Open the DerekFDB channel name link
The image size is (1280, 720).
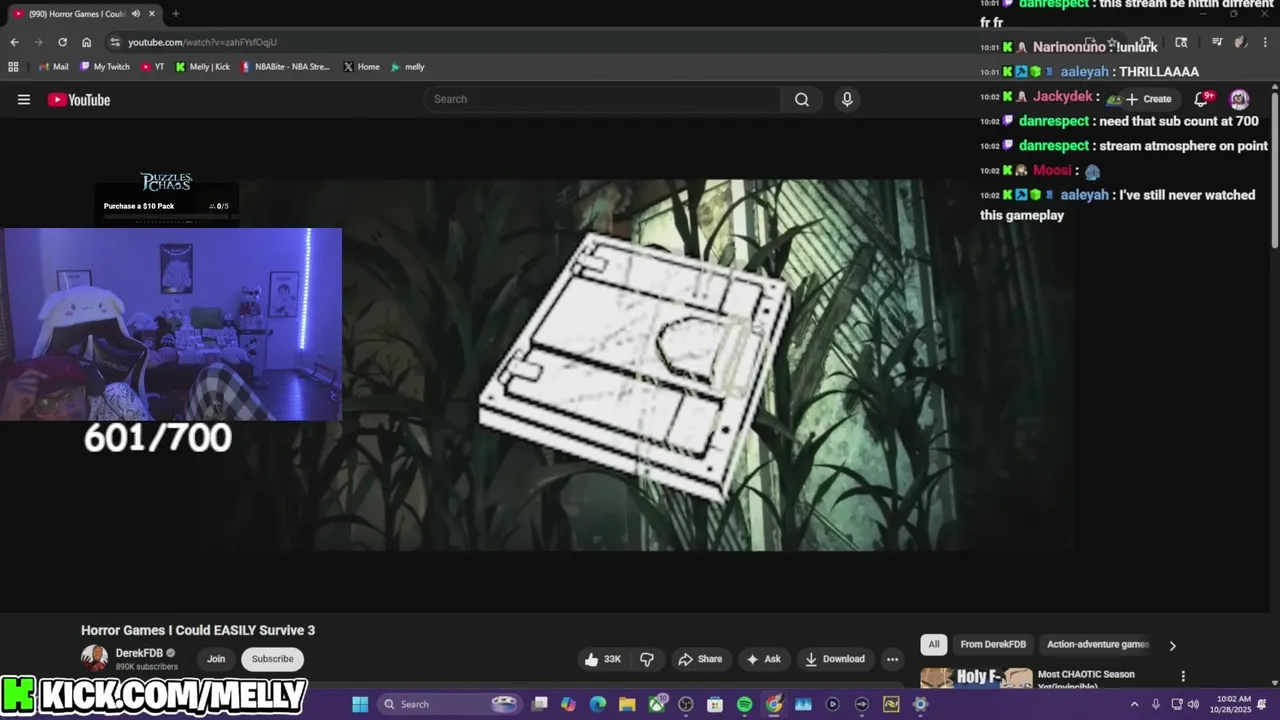click(139, 653)
